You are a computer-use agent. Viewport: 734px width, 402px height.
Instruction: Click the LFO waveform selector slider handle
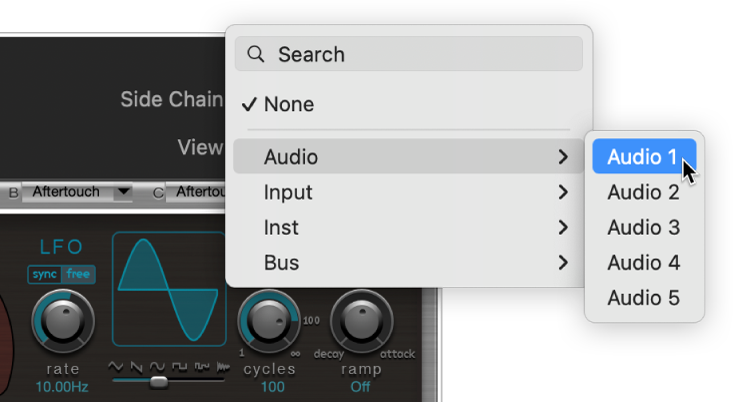point(158,381)
